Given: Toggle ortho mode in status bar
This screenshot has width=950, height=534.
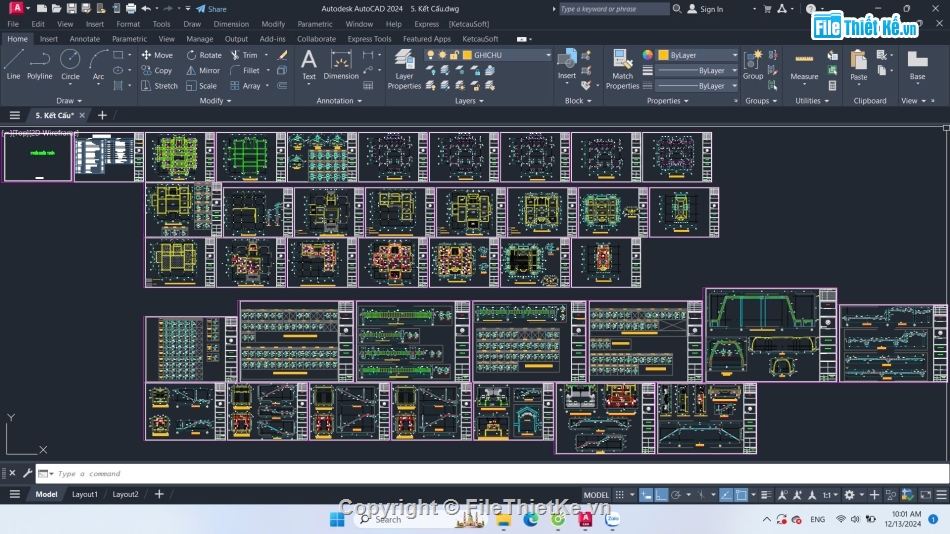Looking at the screenshot, I should click(x=661, y=495).
